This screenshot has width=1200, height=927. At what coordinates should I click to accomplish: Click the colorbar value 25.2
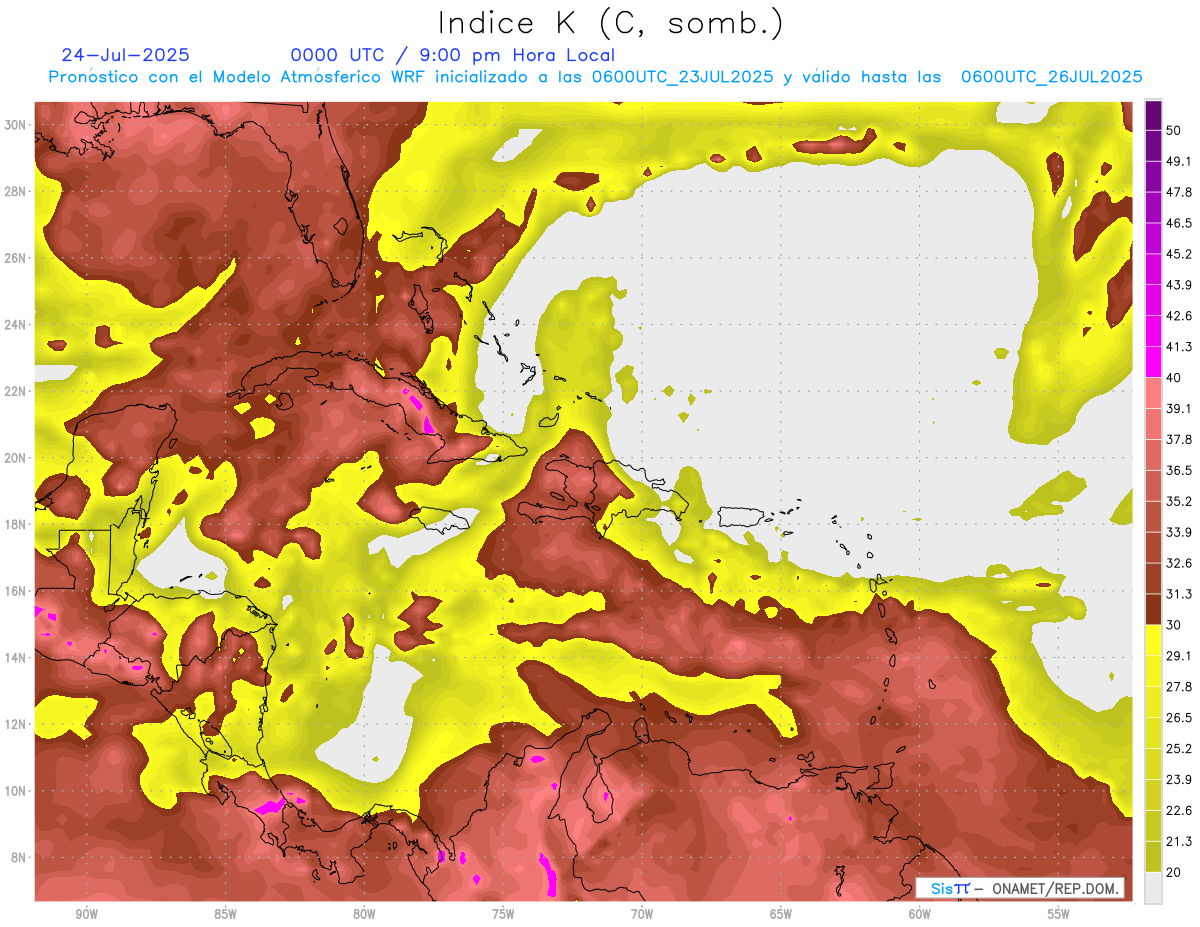[1178, 749]
